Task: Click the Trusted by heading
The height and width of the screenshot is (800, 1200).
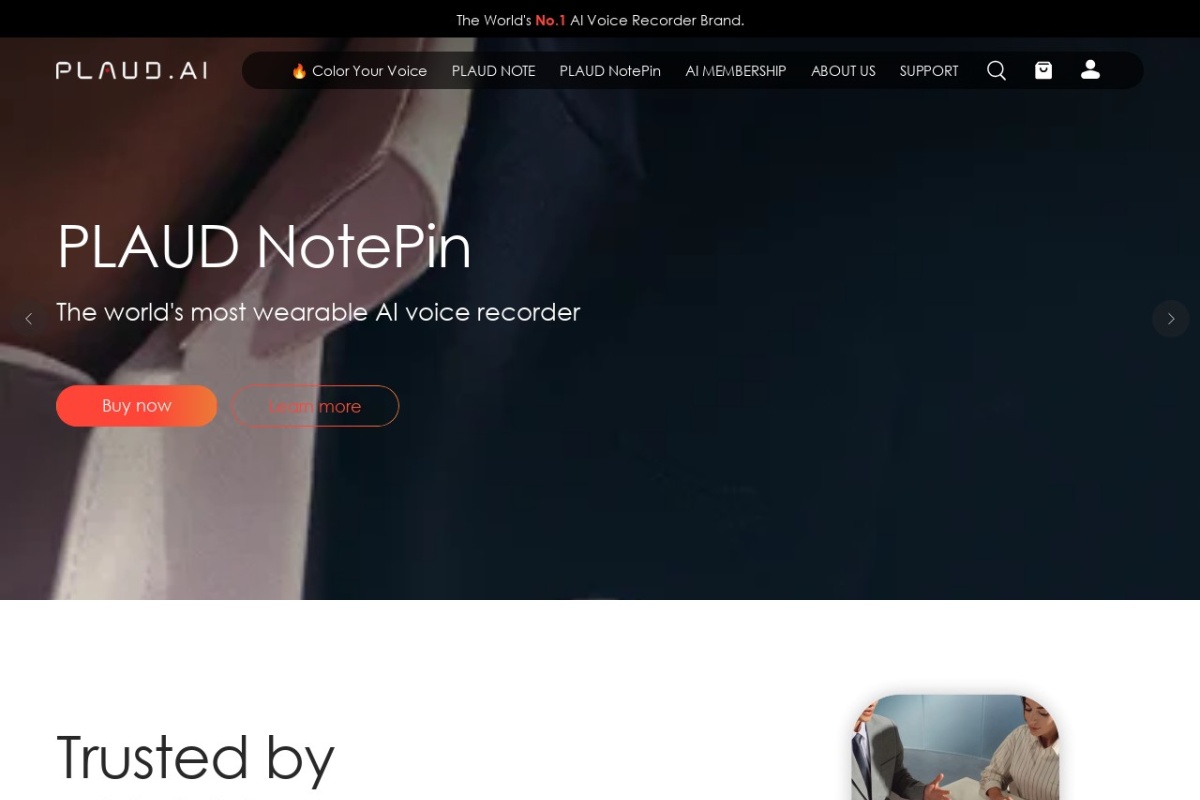Action: click(195, 757)
